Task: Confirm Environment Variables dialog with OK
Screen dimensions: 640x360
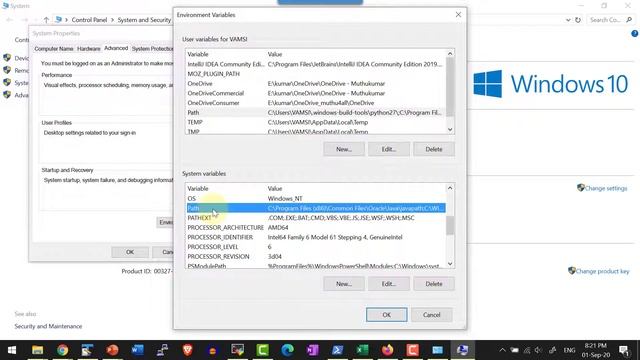Action: tap(387, 315)
